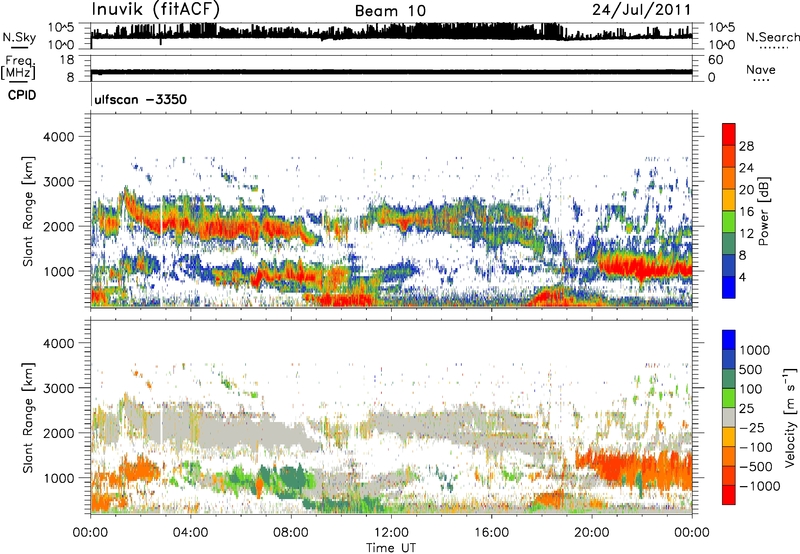Pick the gray segment of velocity color bar
The image size is (800, 554).
[x=729, y=417]
